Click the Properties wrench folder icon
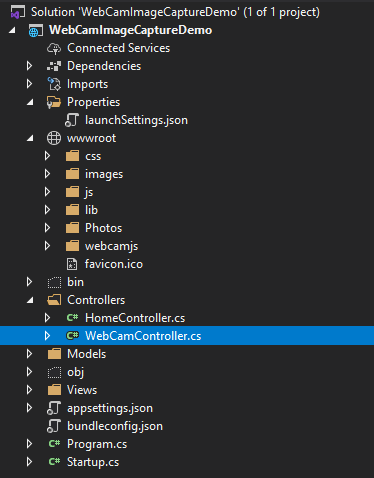374x478 pixels. 54,102
